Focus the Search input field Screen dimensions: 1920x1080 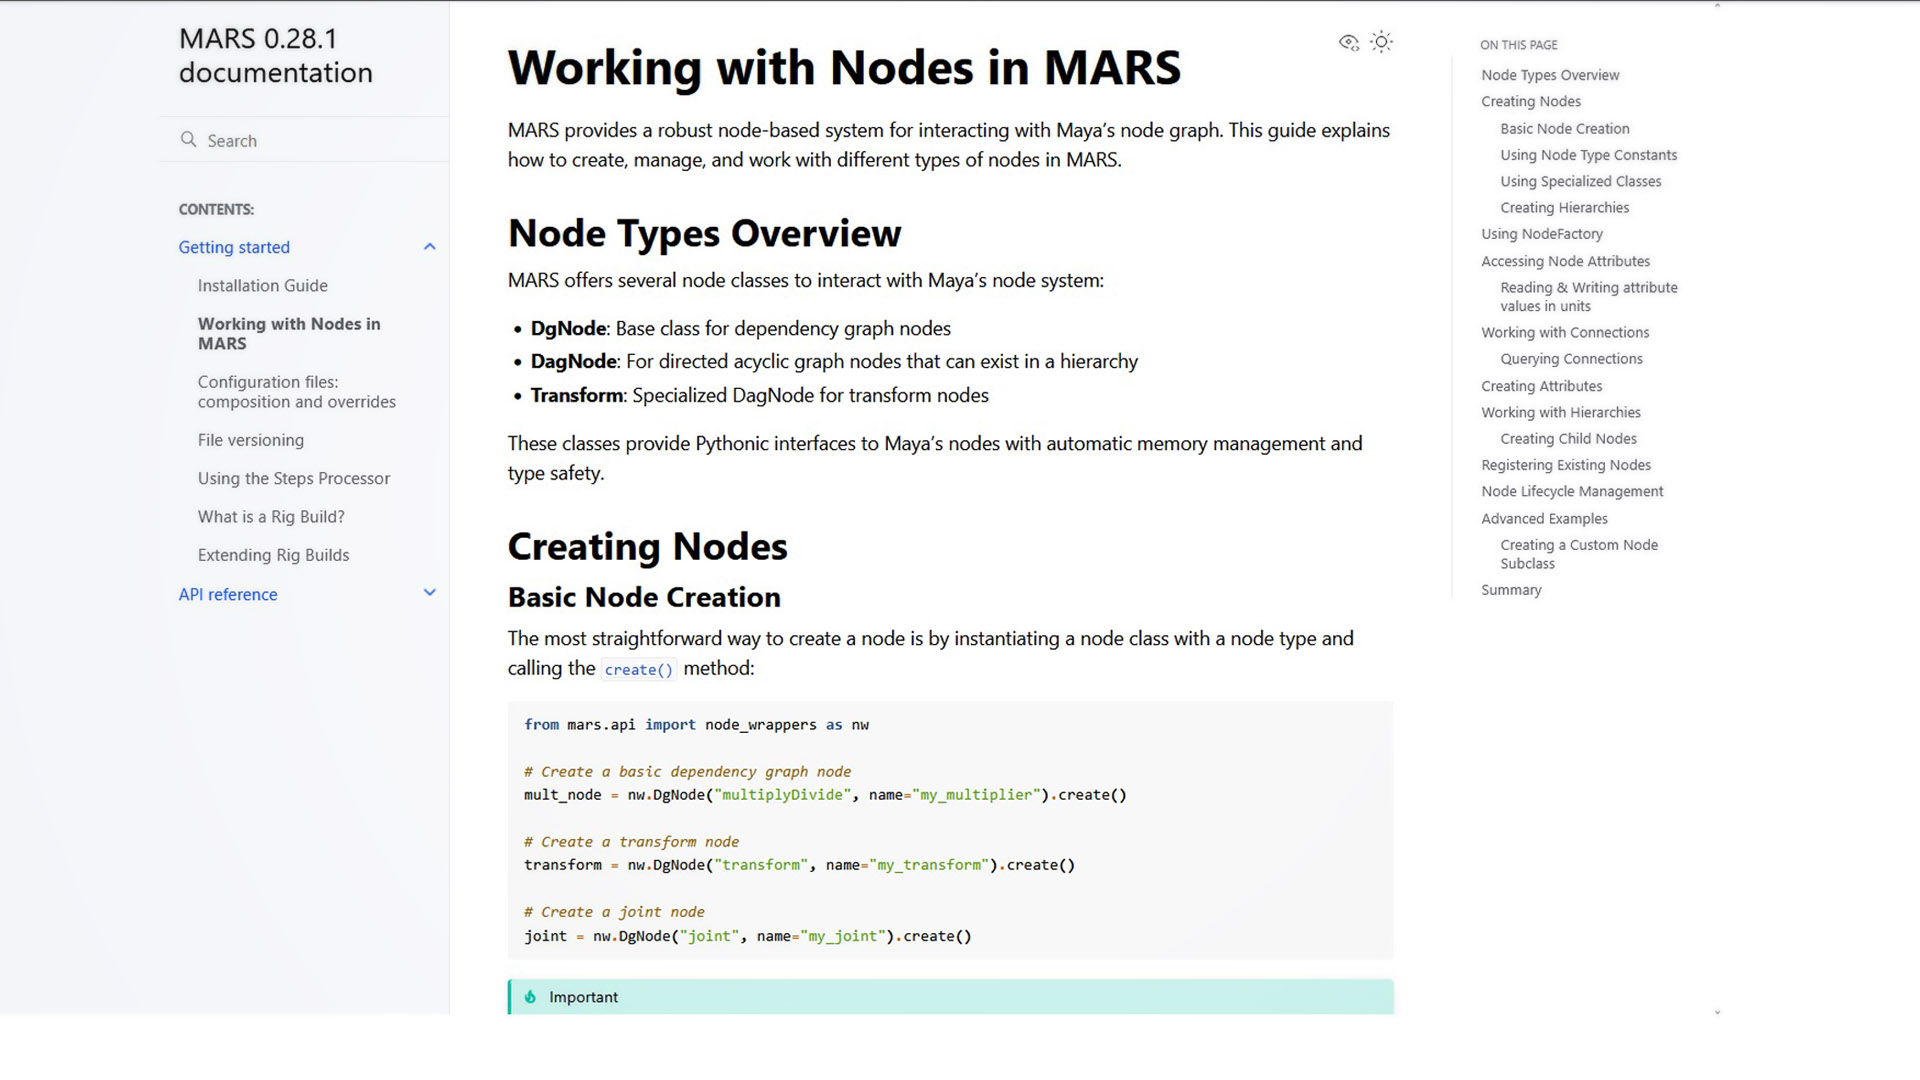click(304, 140)
